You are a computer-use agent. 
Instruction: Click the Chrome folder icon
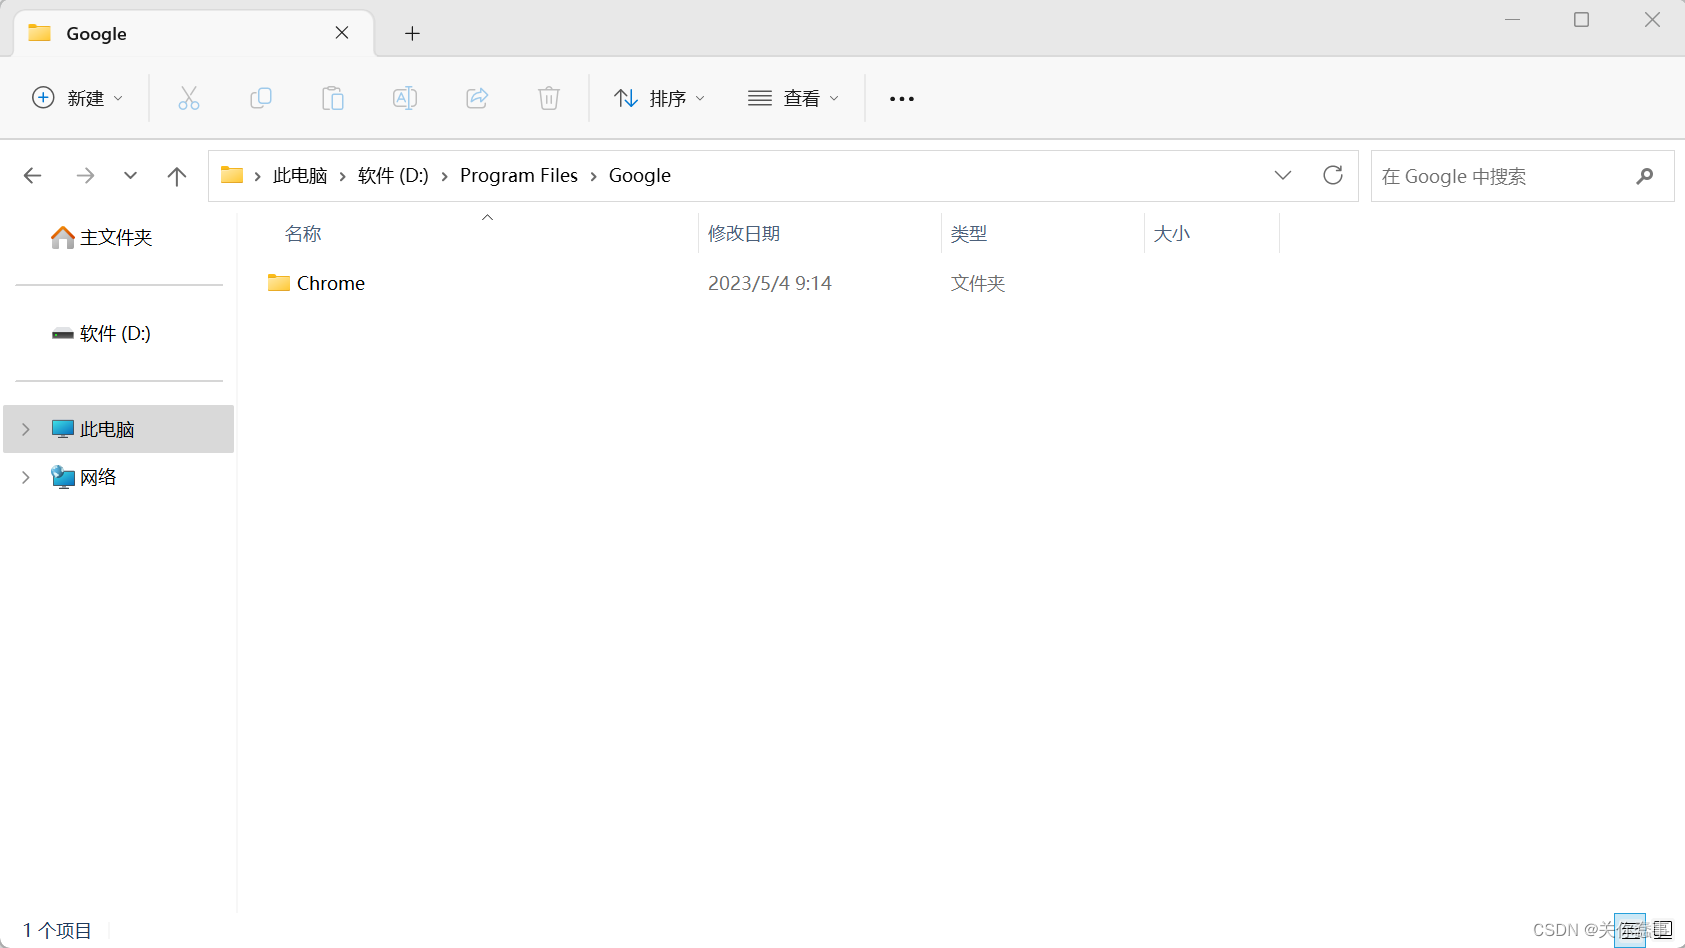point(279,283)
